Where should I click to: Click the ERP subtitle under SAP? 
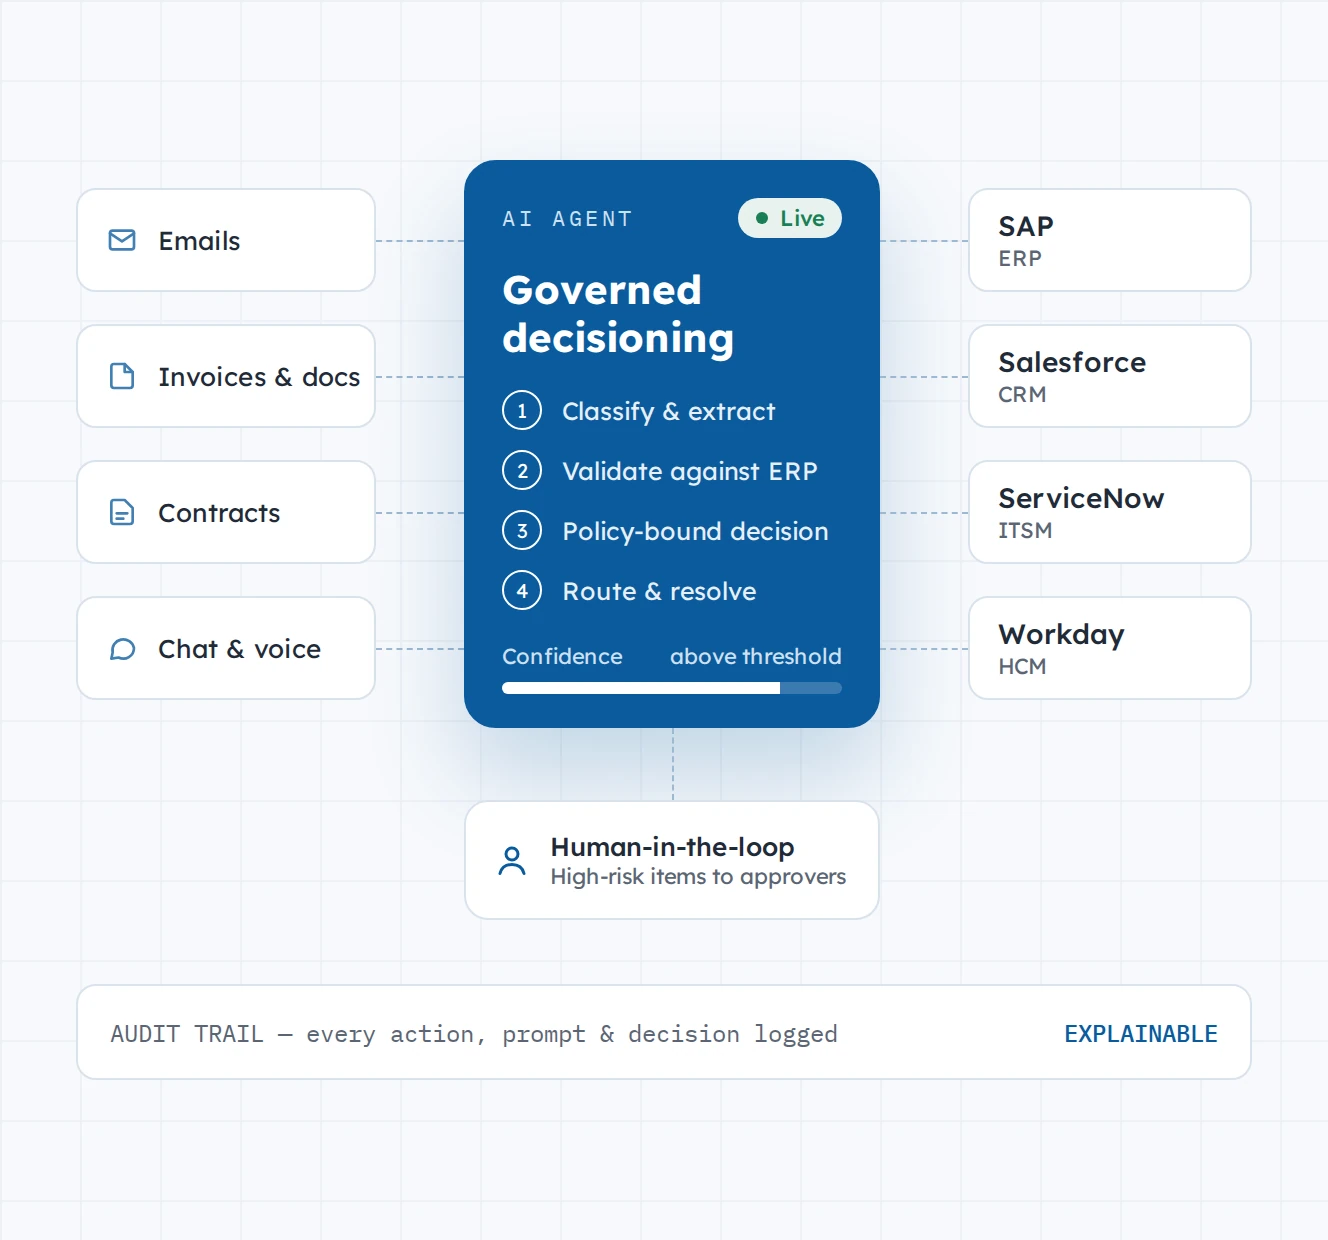[x=1020, y=258]
